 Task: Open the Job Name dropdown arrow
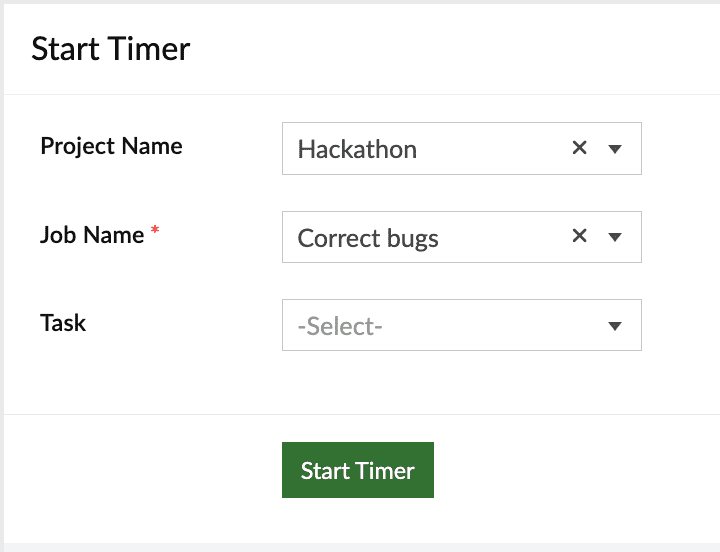pos(615,238)
